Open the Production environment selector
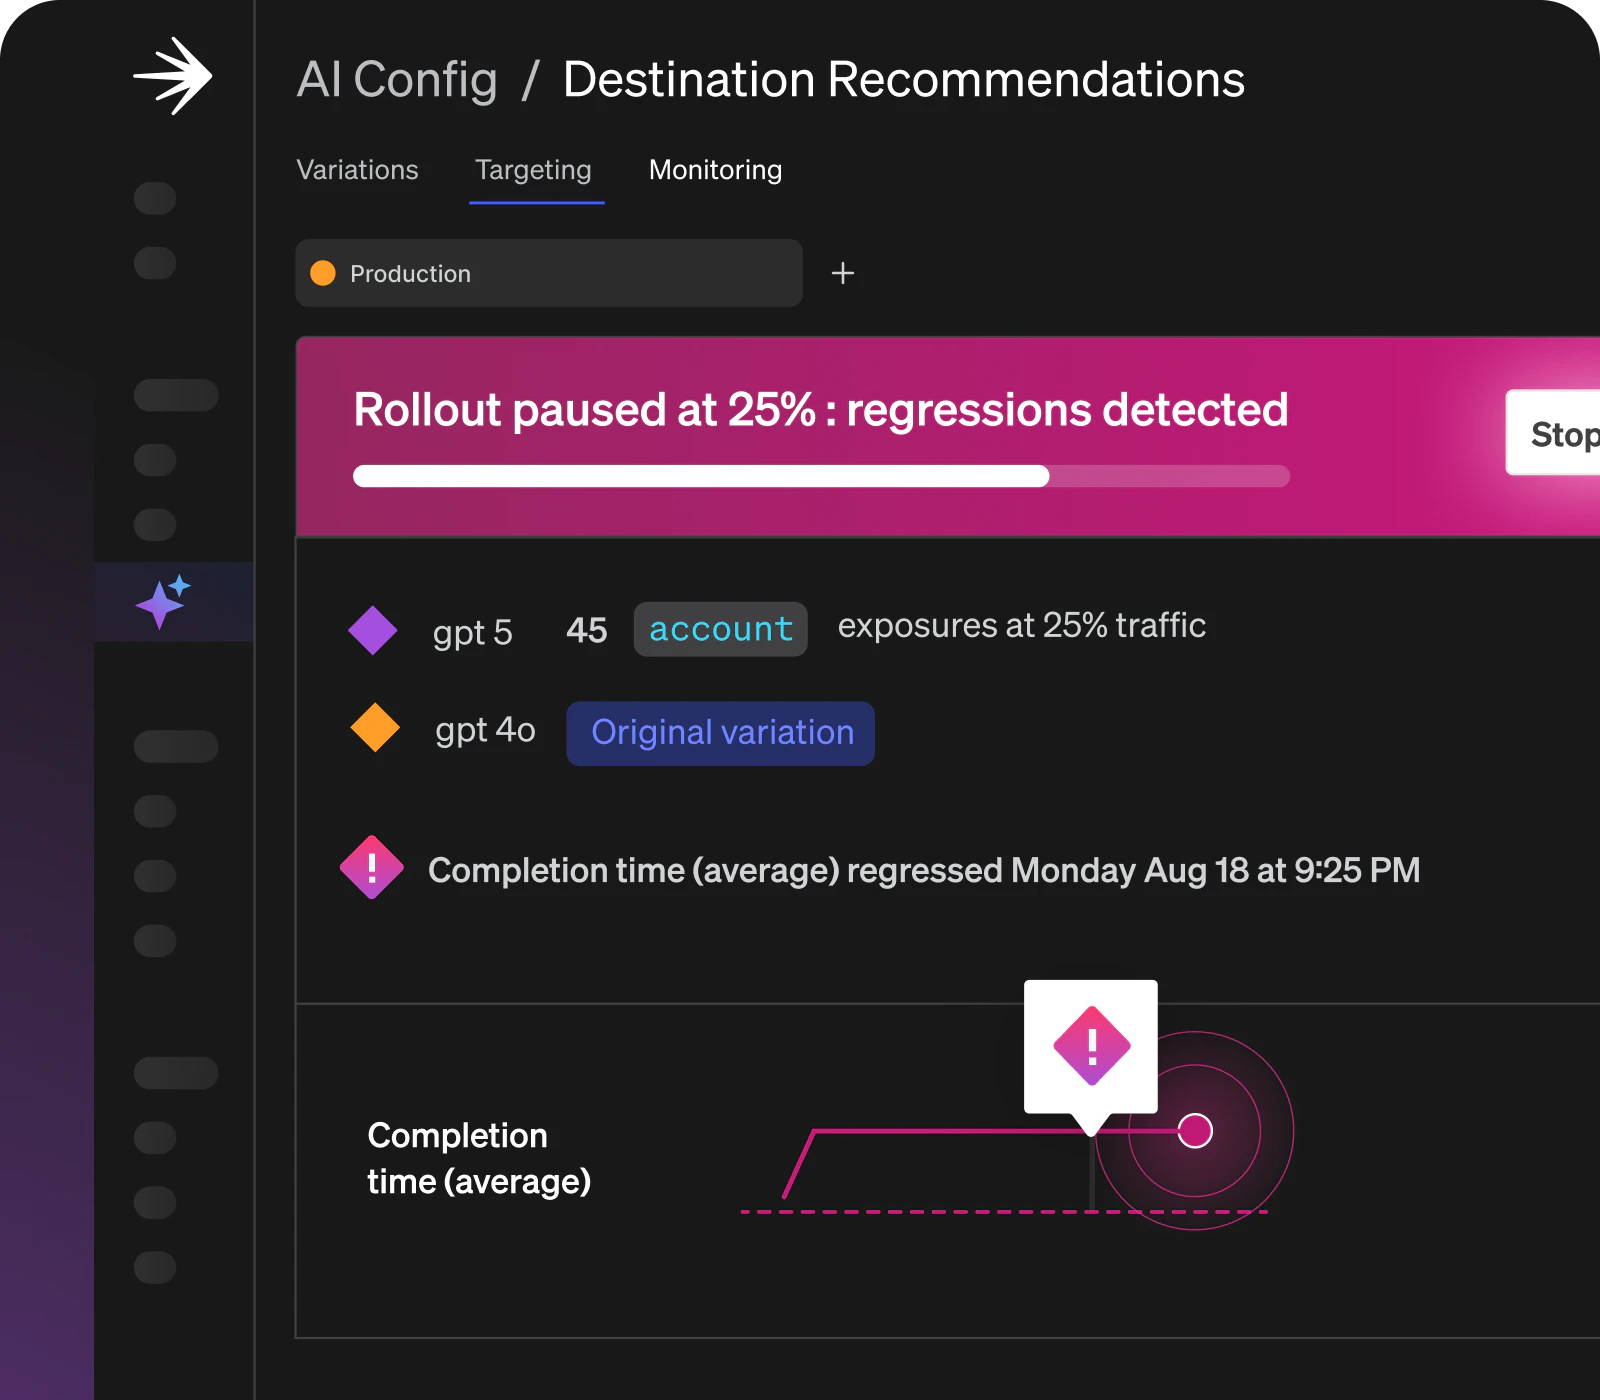1600x1400 pixels. click(549, 273)
